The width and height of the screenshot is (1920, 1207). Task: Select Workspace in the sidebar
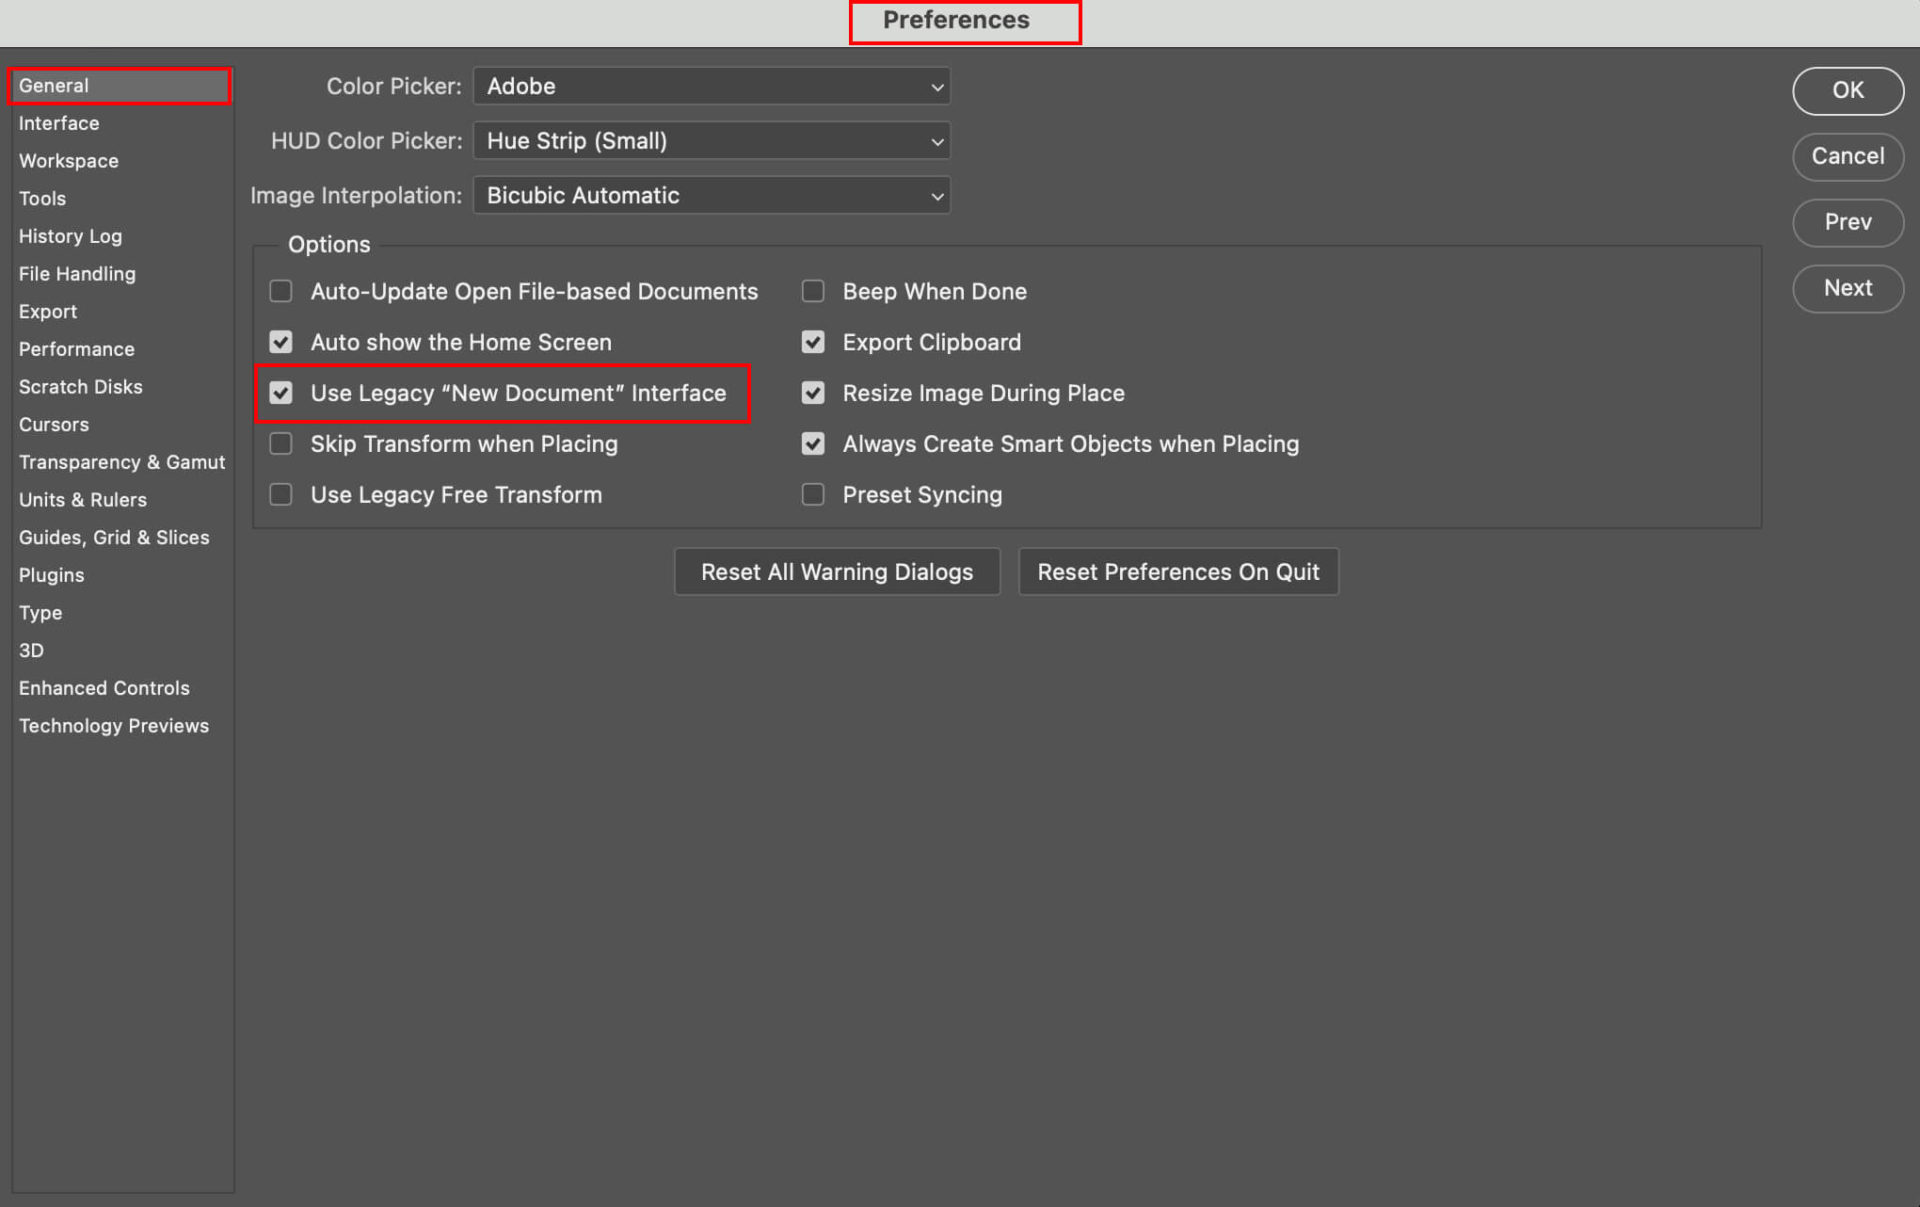coord(68,160)
